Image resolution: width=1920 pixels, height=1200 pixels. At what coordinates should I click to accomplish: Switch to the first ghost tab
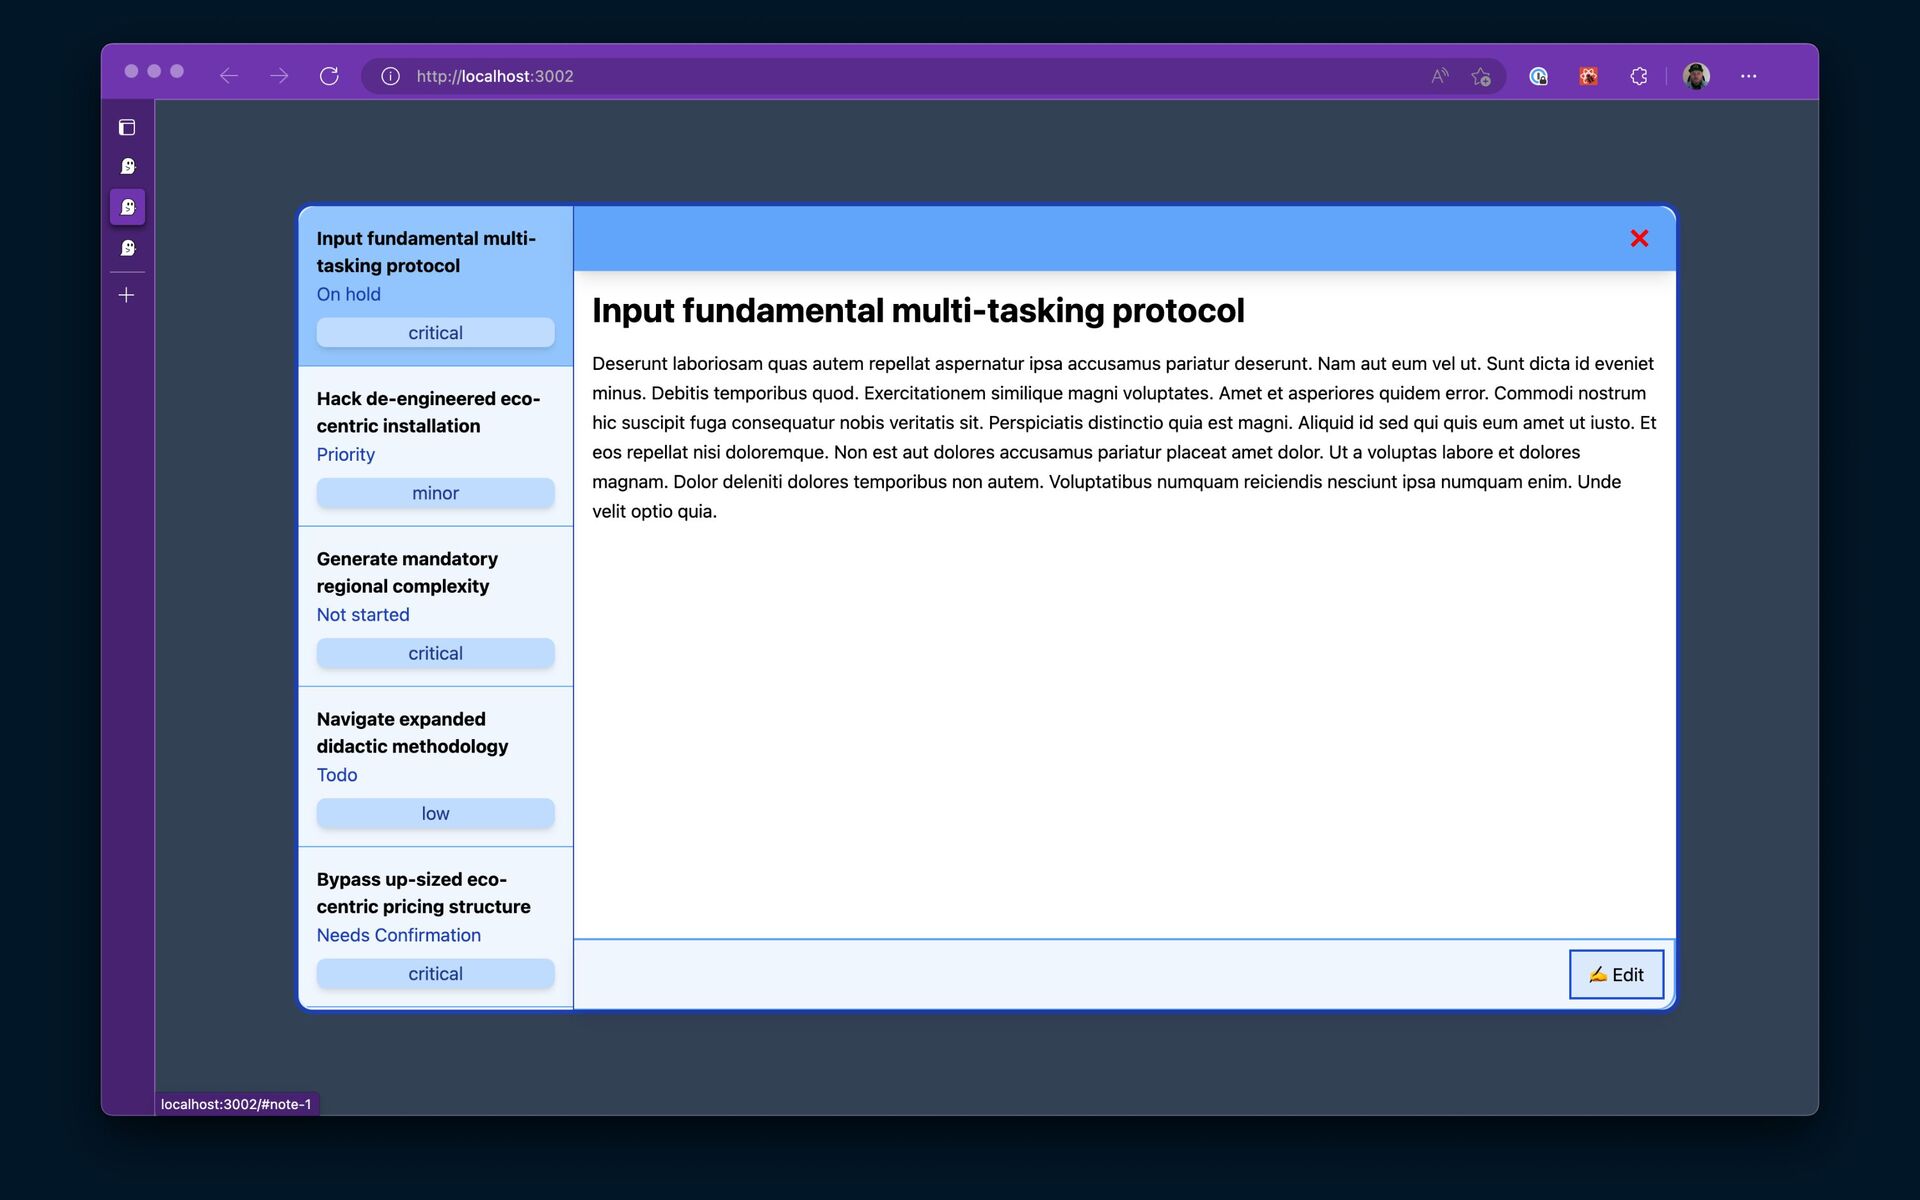click(x=127, y=166)
